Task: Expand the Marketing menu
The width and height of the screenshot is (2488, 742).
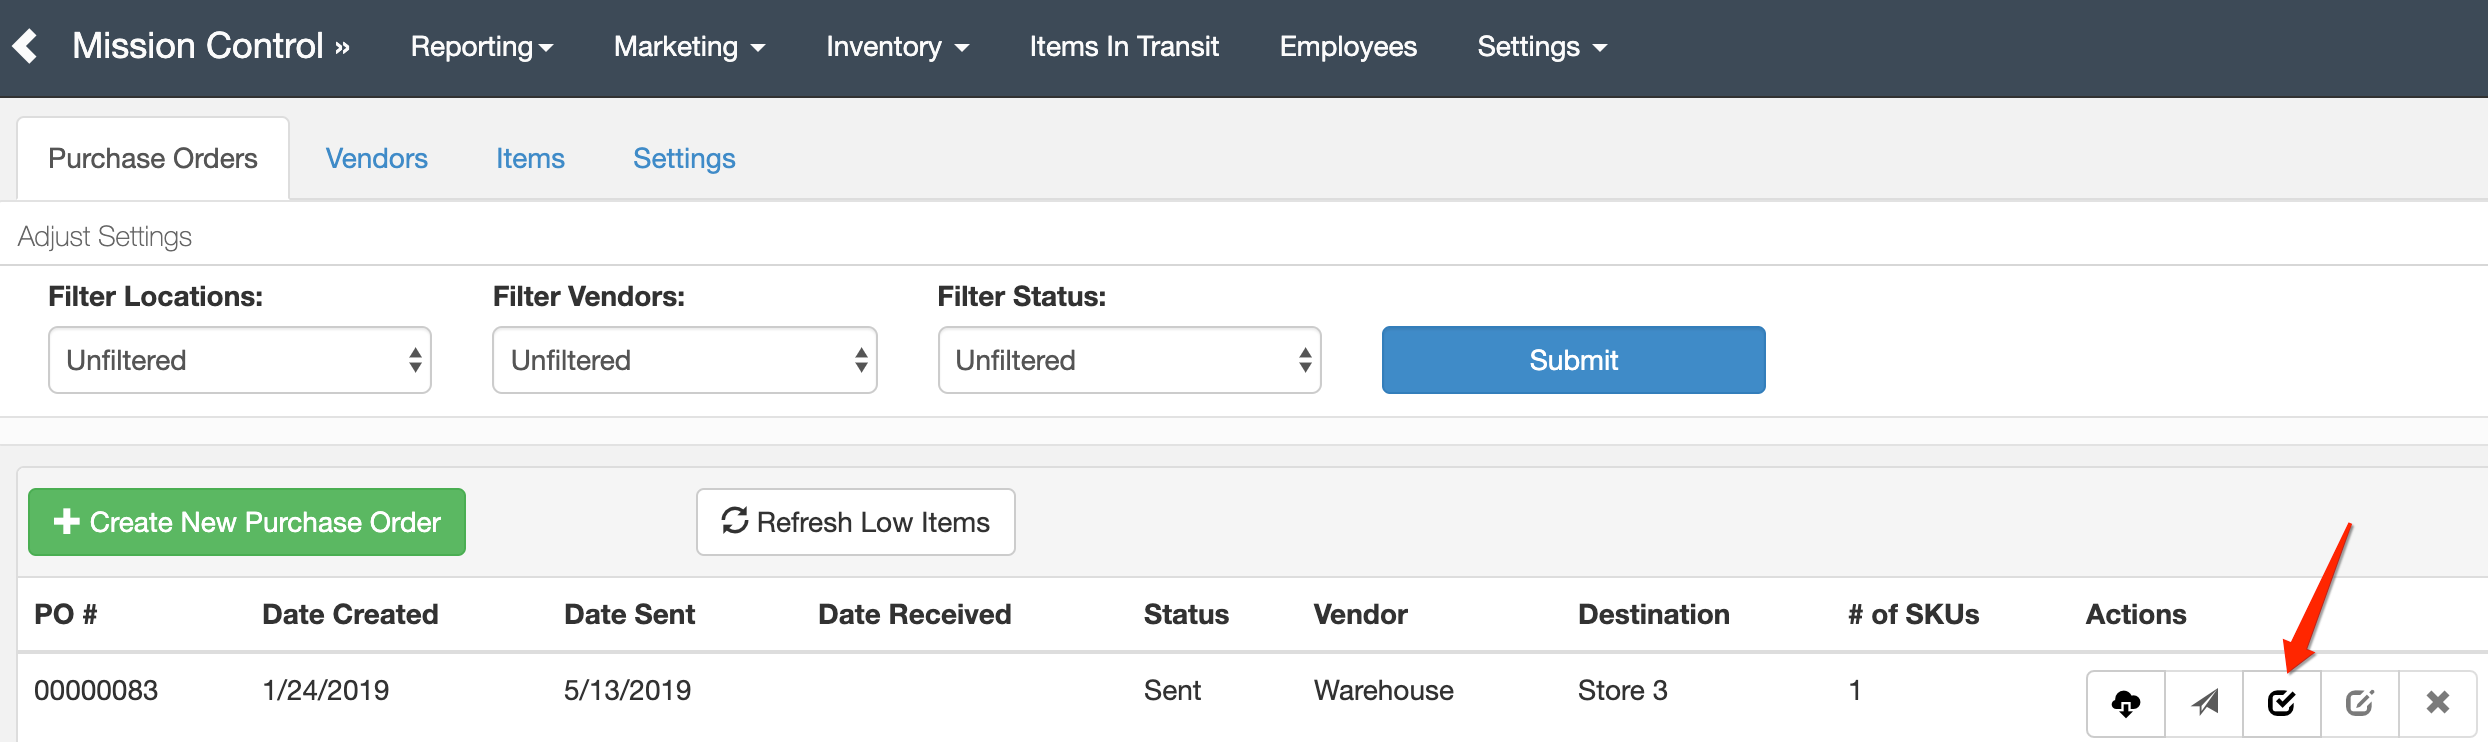Action: [x=690, y=46]
